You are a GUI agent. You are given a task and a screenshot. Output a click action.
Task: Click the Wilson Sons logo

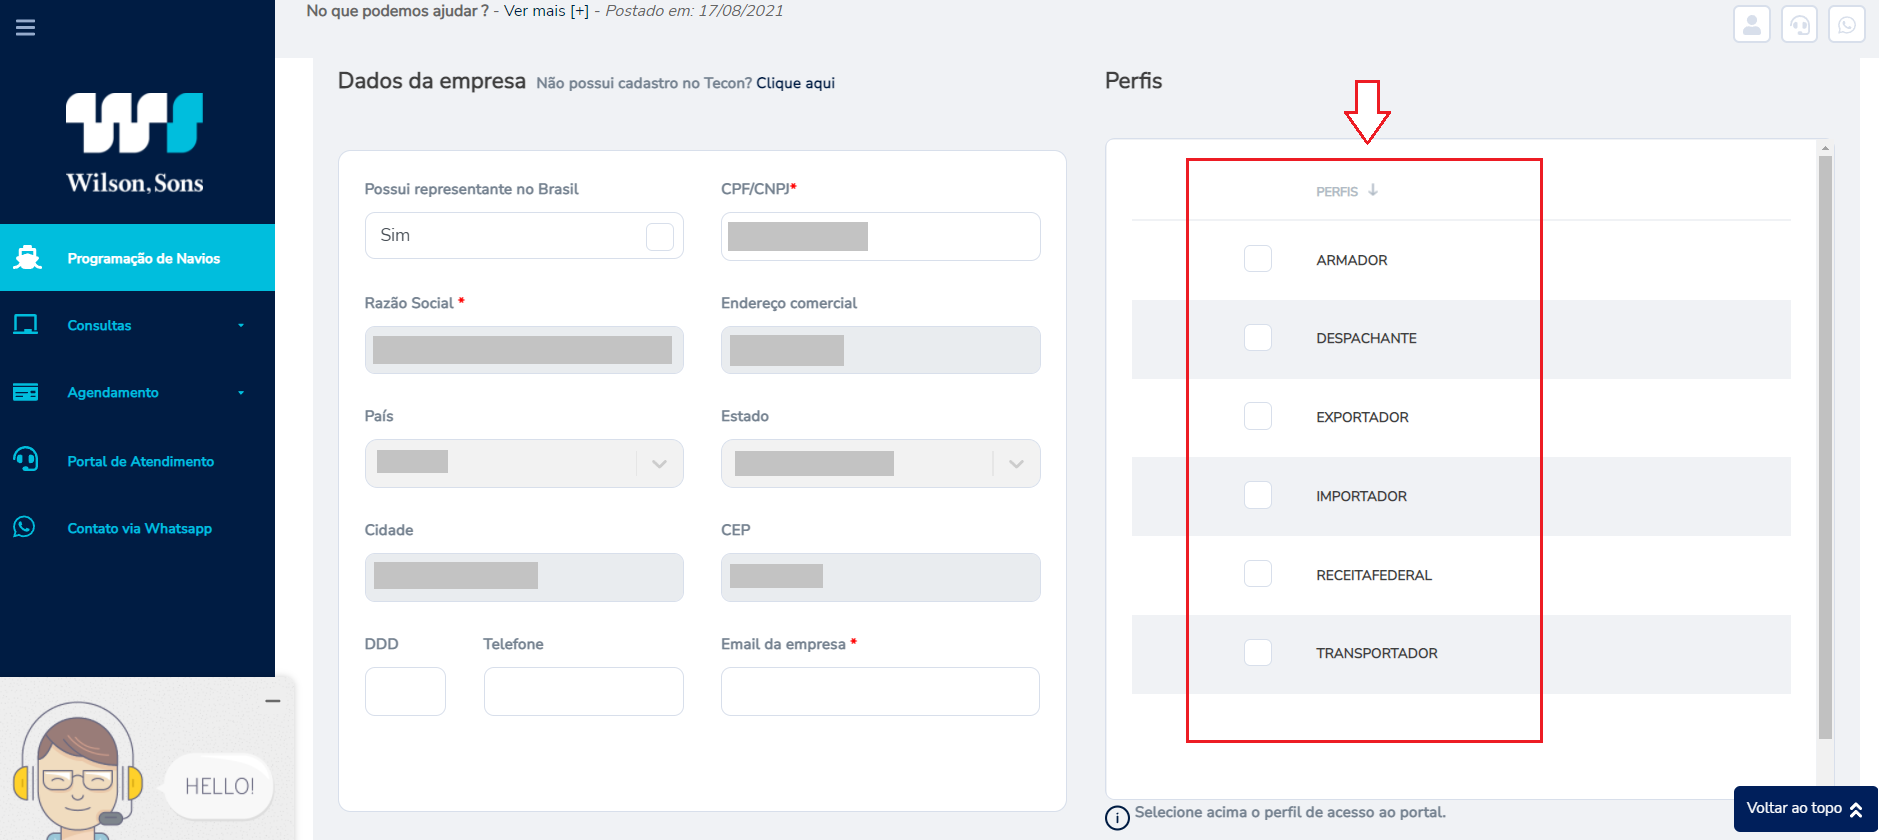pyautogui.click(x=135, y=143)
